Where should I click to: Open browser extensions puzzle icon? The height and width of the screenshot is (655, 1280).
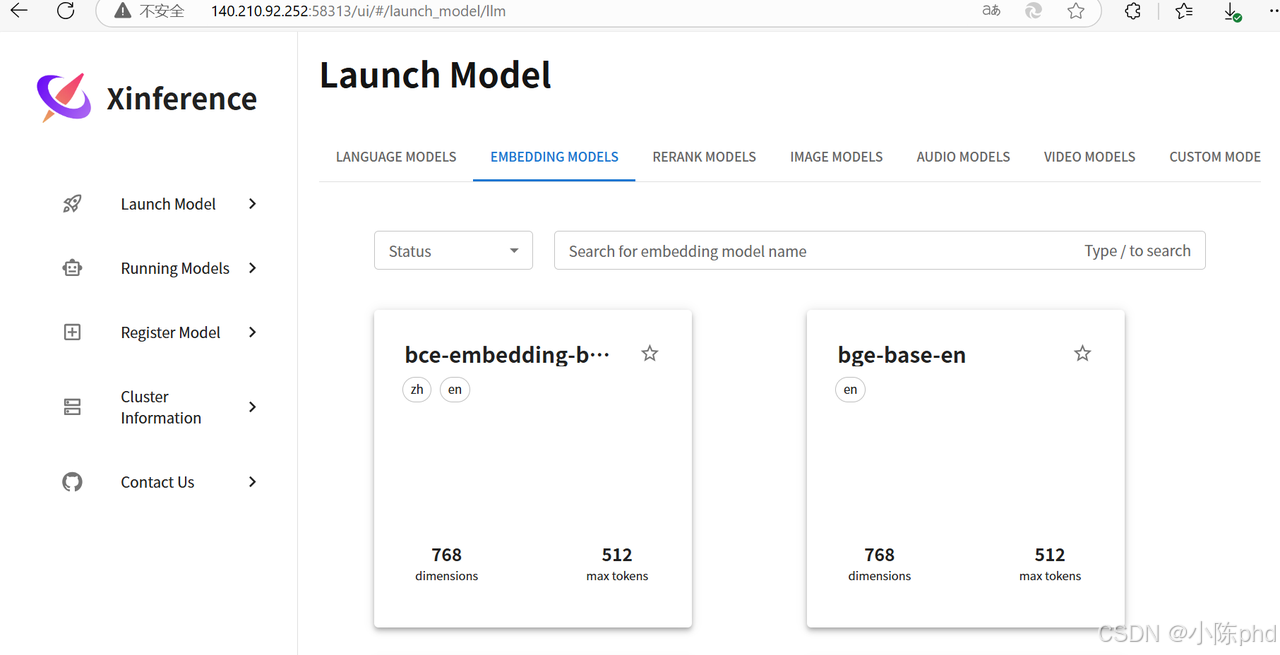pos(1133,11)
